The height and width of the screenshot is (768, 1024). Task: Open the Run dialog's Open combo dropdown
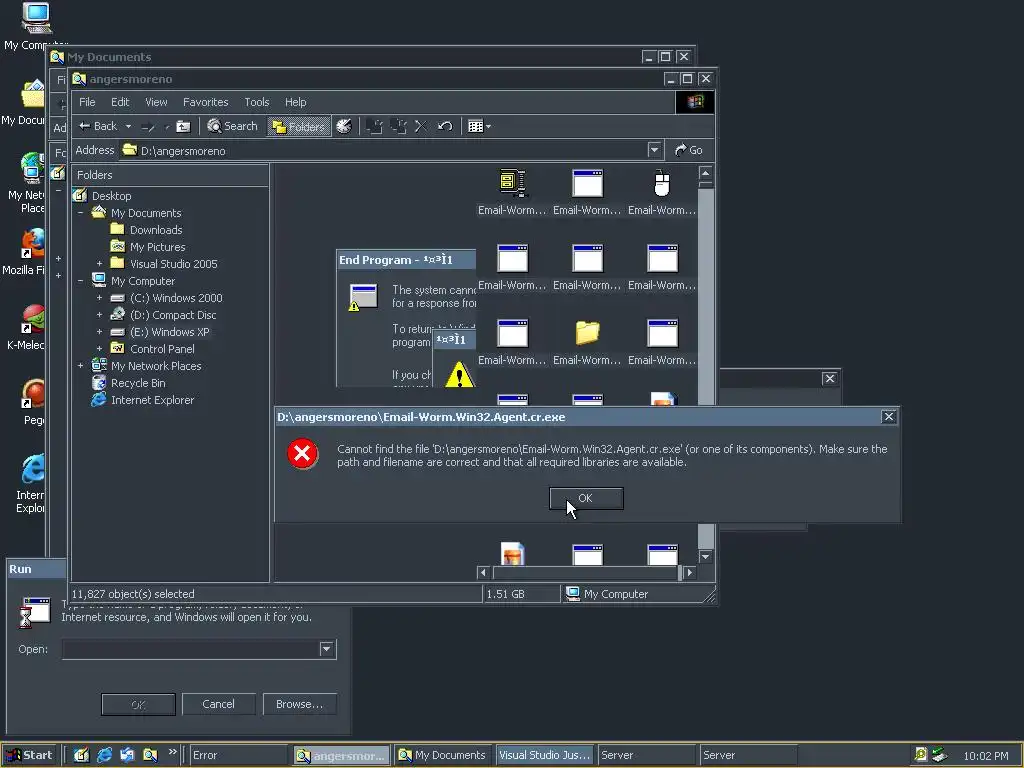point(327,648)
